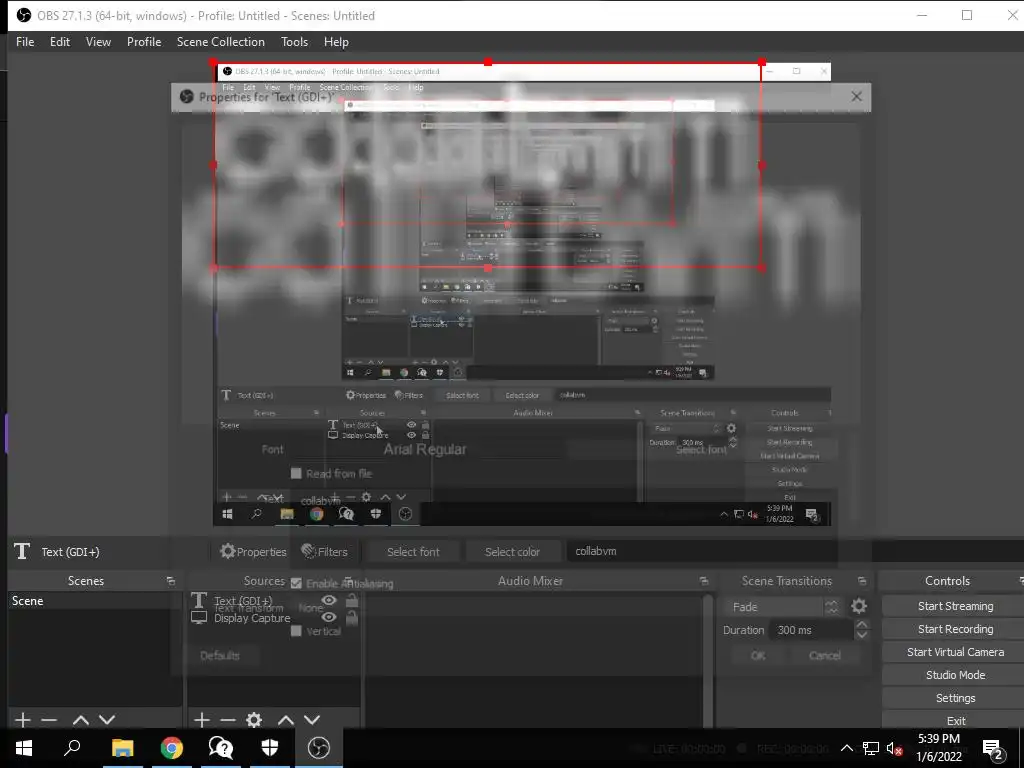Click Start Recording
Viewport: 1024px width, 768px height.
955,629
